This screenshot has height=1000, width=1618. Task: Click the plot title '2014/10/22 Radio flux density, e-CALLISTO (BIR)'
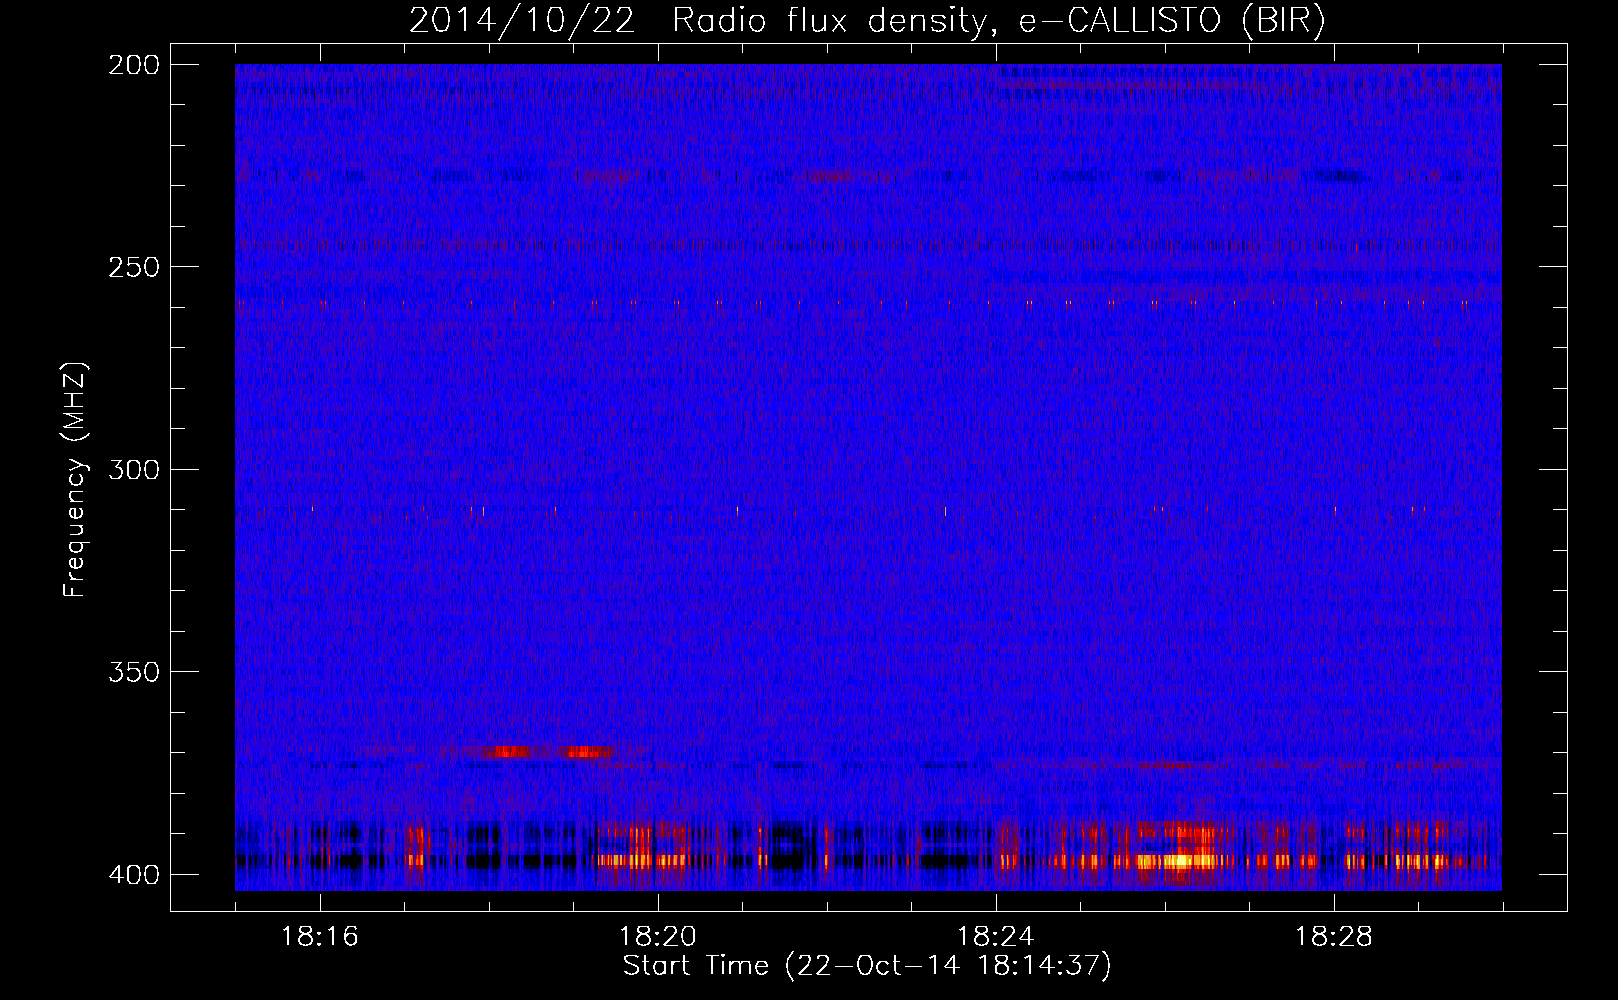tap(867, 21)
